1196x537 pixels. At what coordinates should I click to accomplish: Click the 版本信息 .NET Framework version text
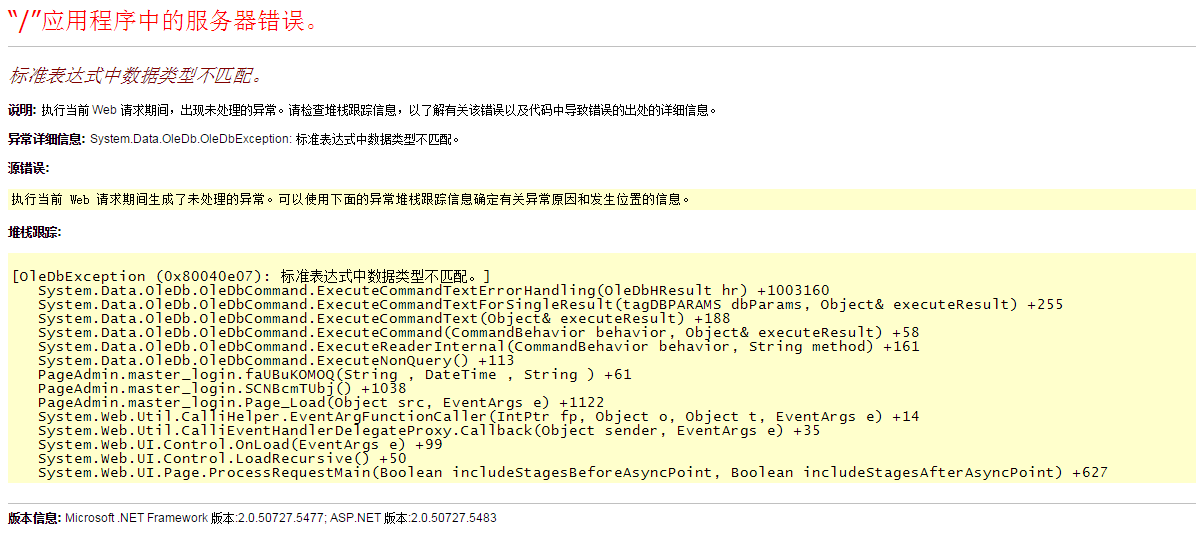coord(280,518)
